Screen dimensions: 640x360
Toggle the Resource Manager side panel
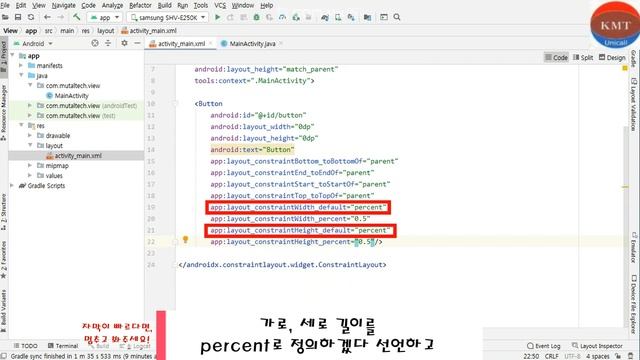pyautogui.click(x=4, y=112)
